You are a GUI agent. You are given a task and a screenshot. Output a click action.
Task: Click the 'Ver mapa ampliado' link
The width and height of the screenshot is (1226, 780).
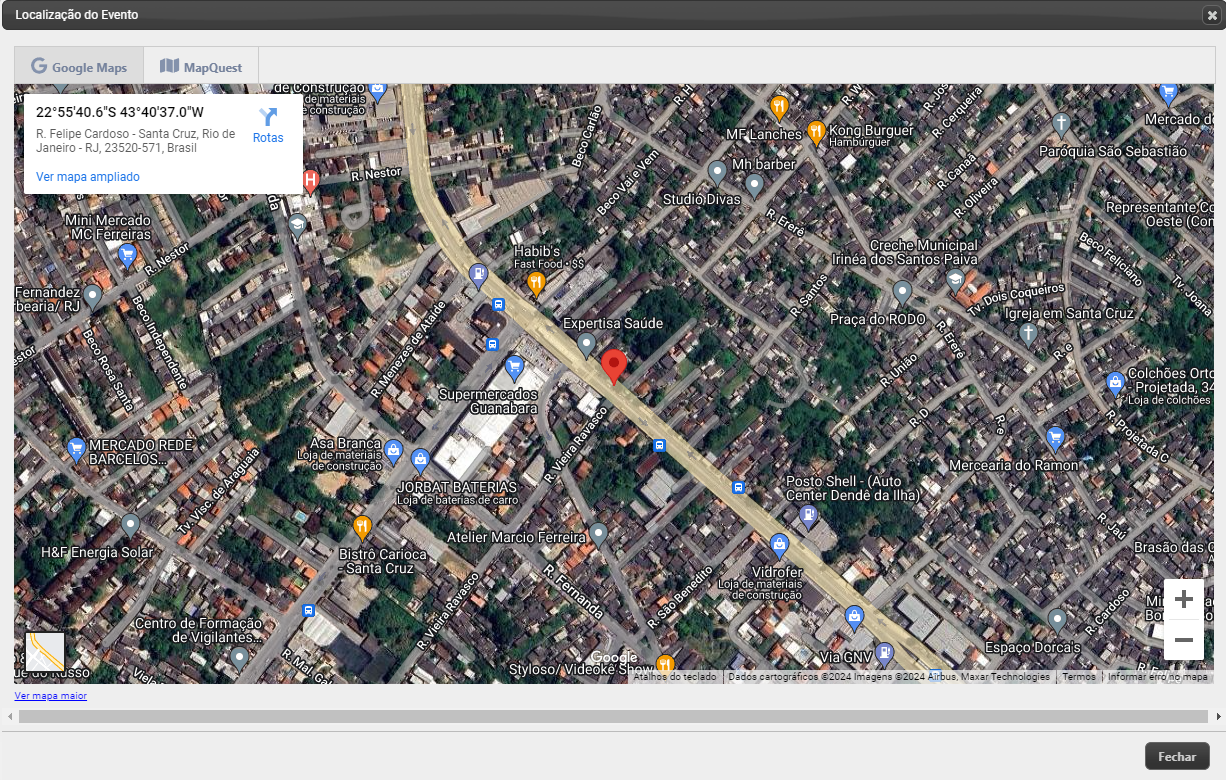coord(88,177)
